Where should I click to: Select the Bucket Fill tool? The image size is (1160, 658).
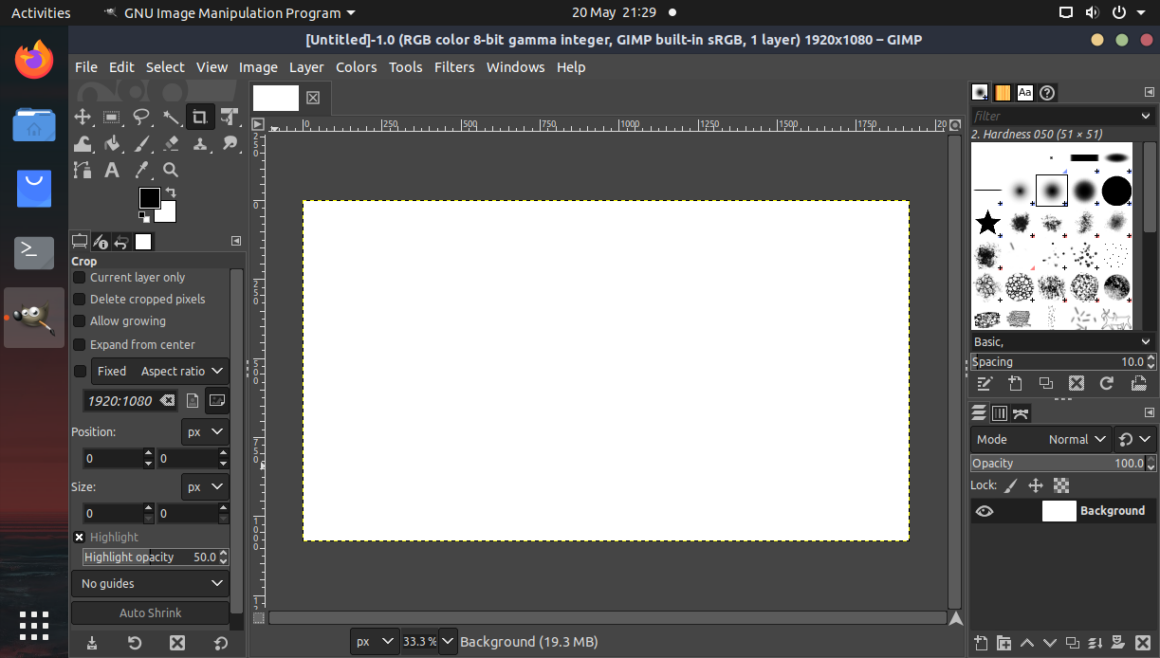tap(112, 143)
